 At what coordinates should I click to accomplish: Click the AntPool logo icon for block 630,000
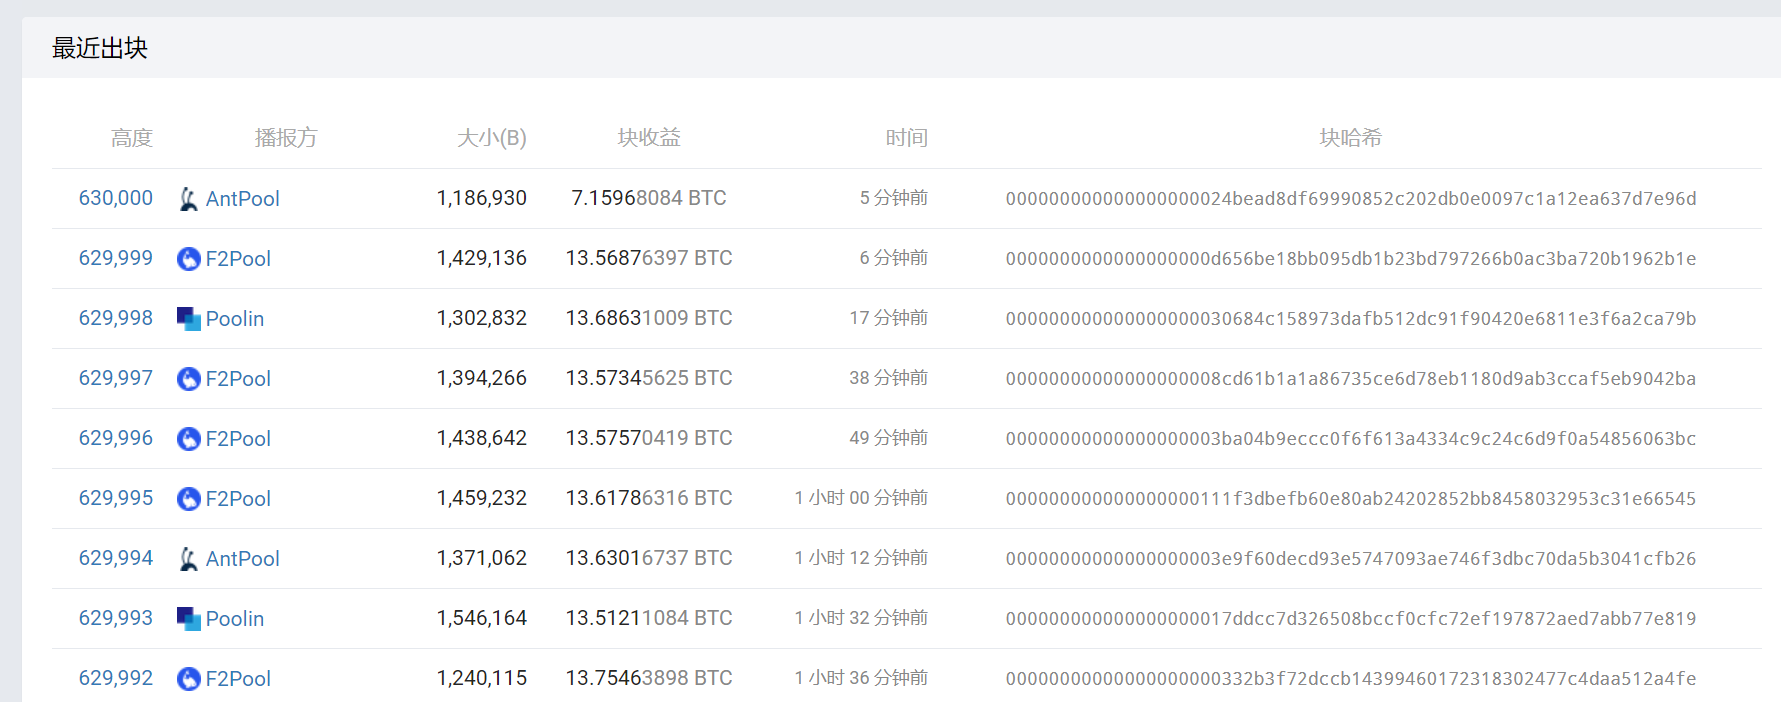(188, 199)
